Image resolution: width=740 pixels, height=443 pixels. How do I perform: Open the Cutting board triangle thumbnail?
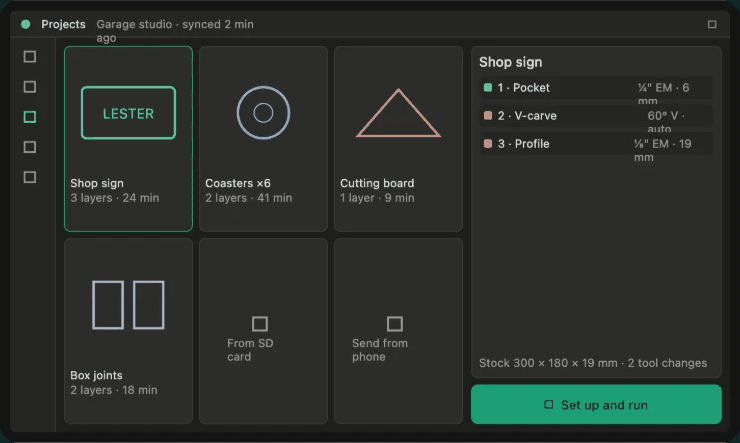click(x=398, y=113)
